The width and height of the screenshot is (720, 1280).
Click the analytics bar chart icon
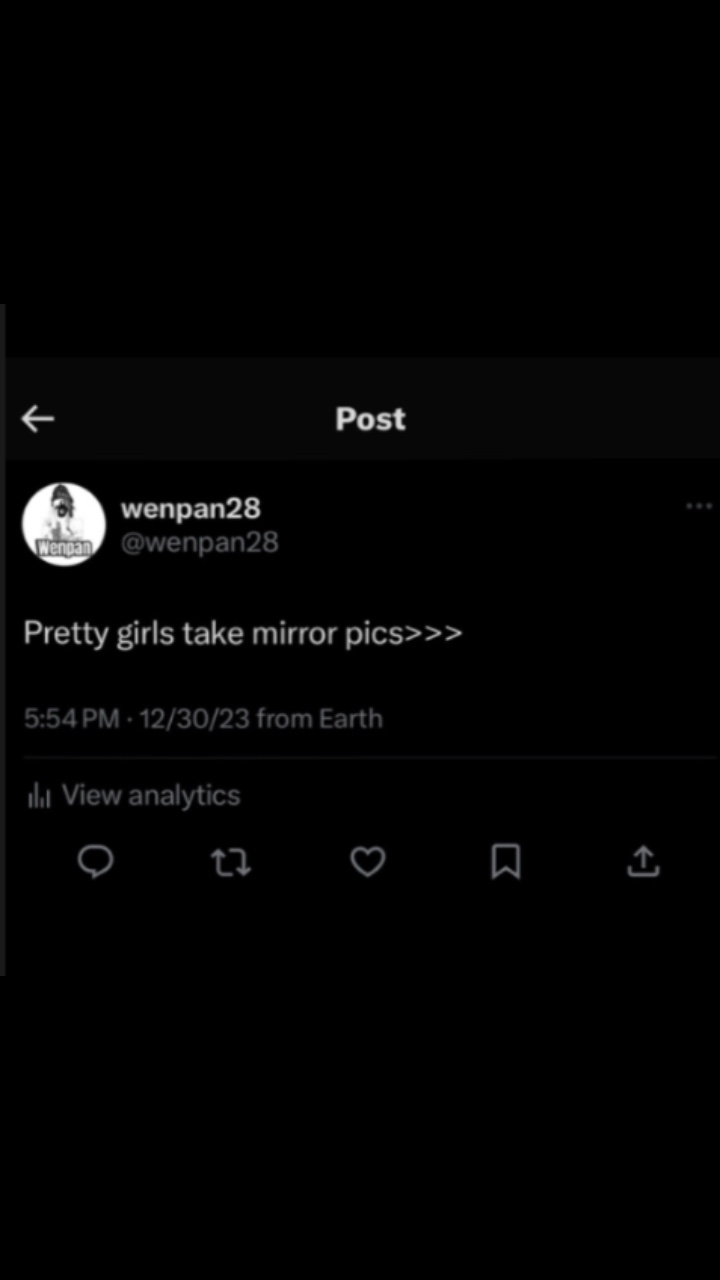pos(39,796)
